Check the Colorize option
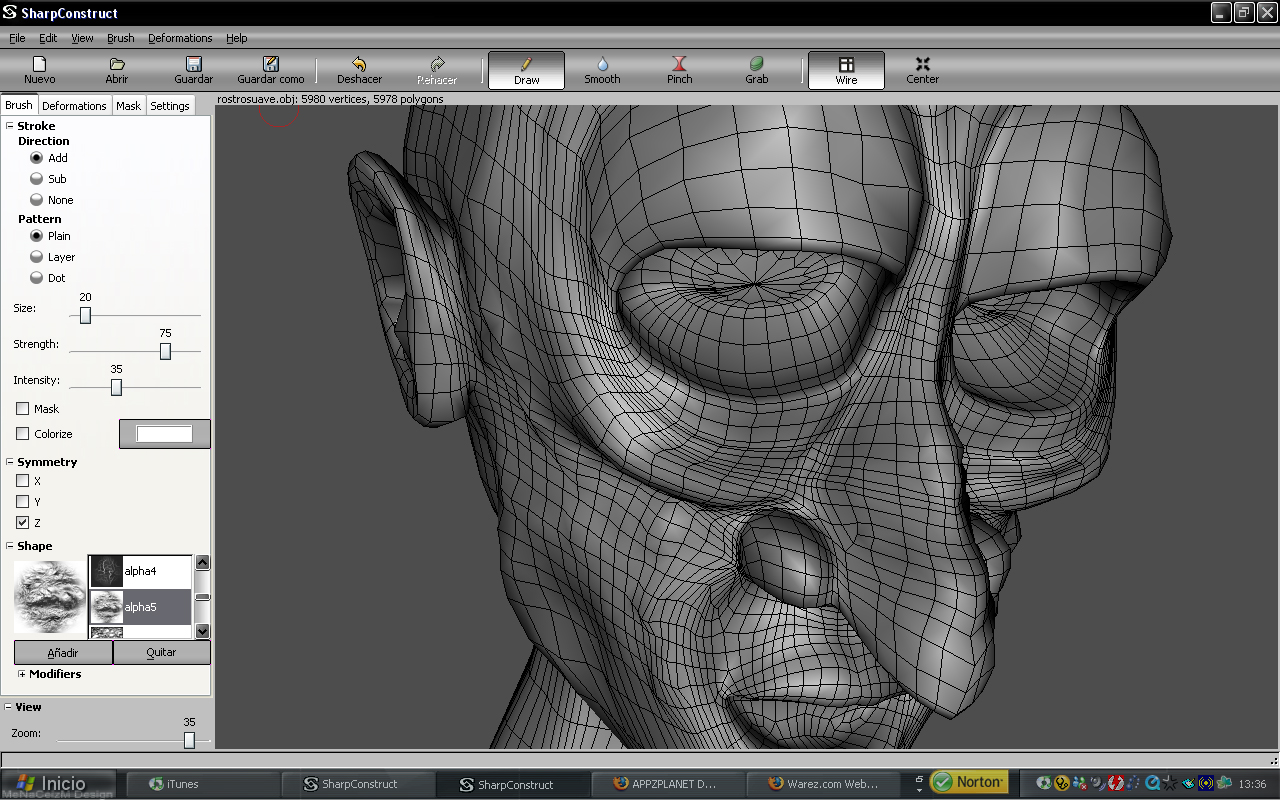 point(23,434)
